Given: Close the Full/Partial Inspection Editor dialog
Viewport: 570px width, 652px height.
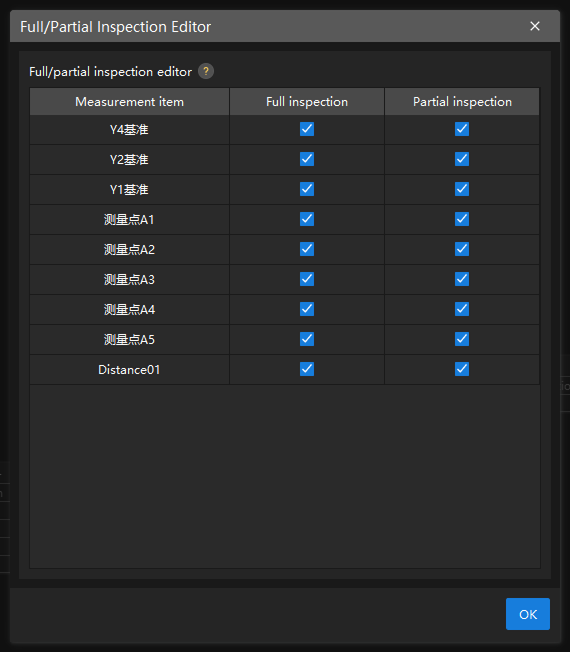Looking at the screenshot, I should [535, 26].
